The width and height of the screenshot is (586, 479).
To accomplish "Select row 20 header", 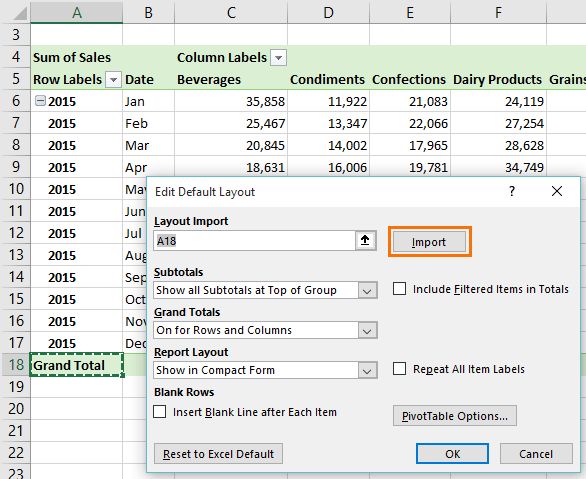I will click(16, 408).
